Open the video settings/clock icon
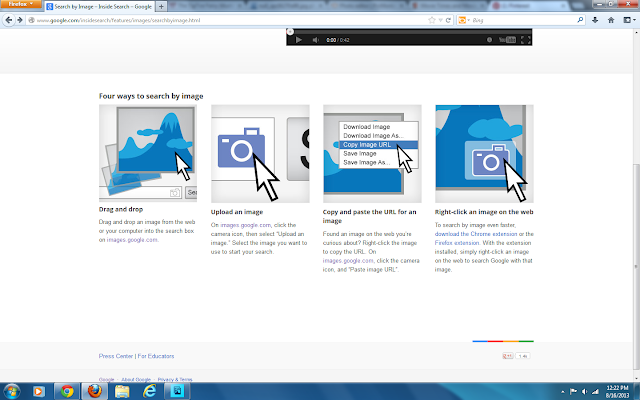This screenshot has width=640, height=400. point(489,40)
